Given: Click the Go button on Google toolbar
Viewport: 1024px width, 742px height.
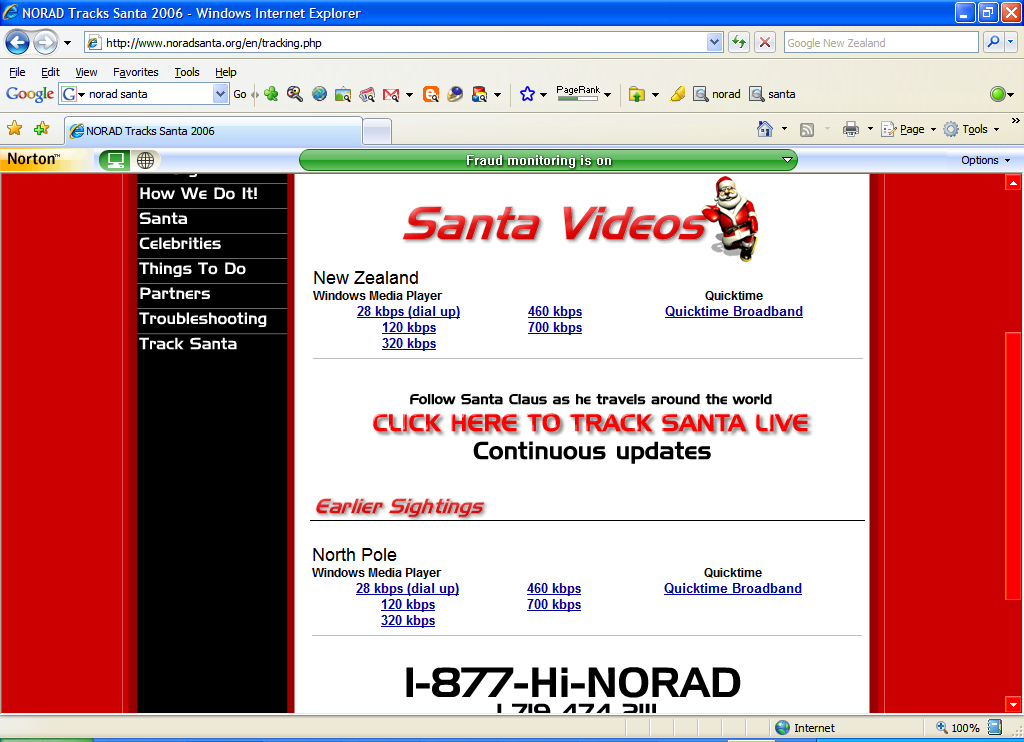Looking at the screenshot, I should pyautogui.click(x=240, y=94).
